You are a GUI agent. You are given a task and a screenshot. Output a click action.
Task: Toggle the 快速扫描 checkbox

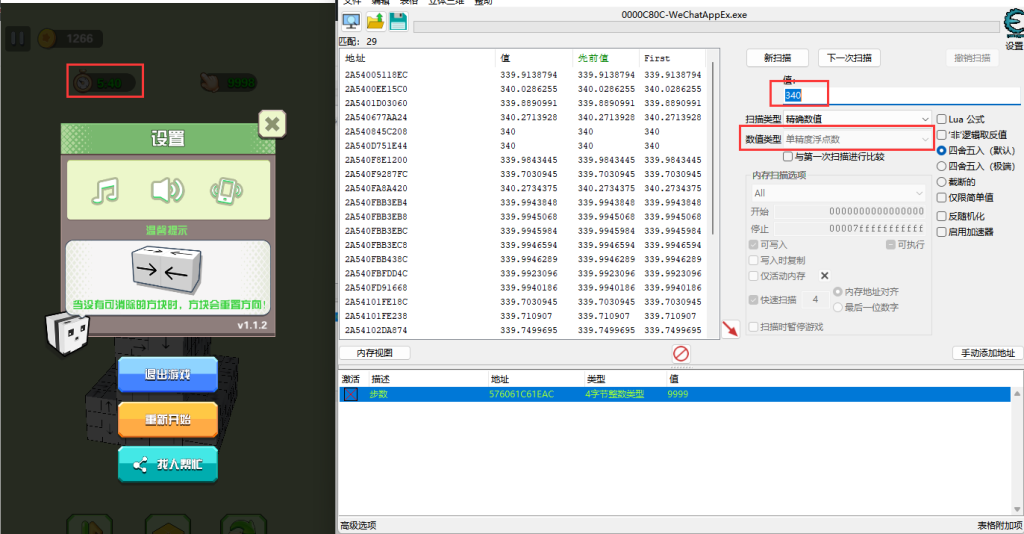(x=754, y=300)
